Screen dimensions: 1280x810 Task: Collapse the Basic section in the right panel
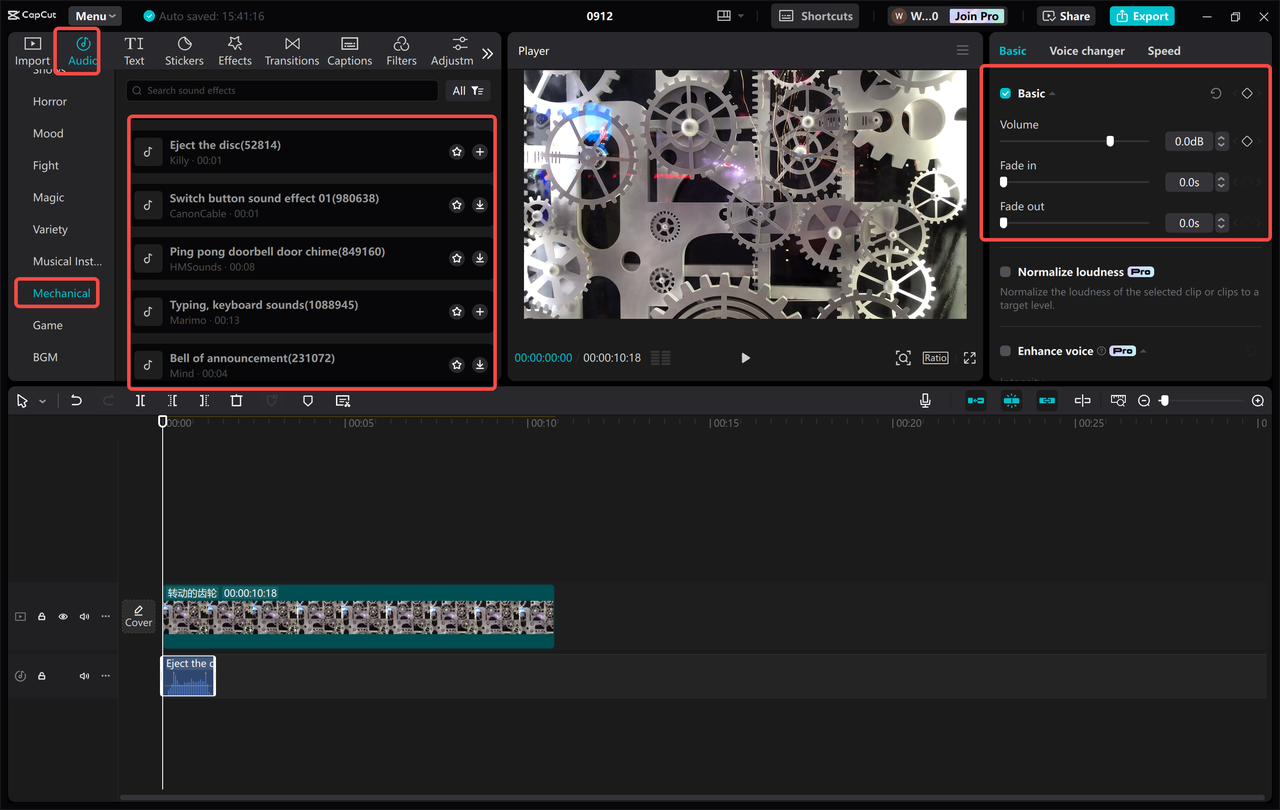1052,93
